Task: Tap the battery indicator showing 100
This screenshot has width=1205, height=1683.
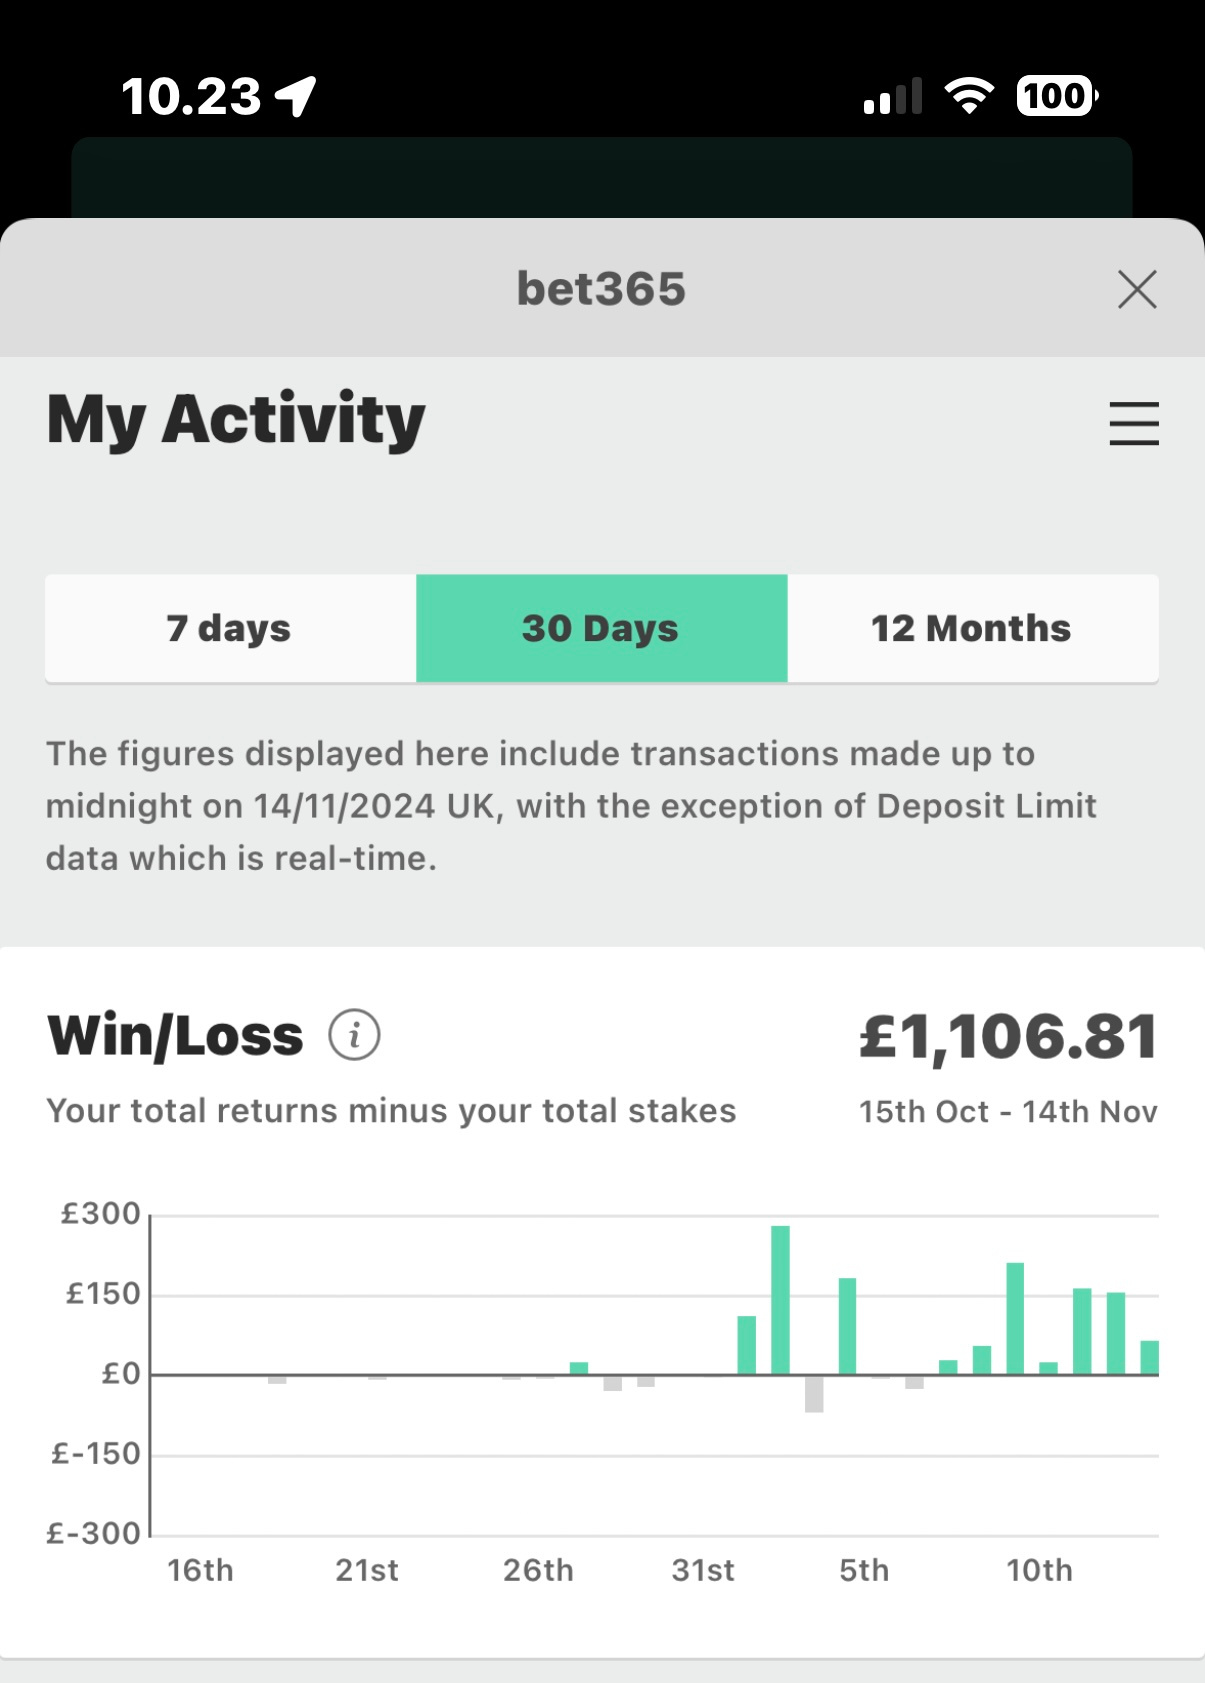Action: coord(1056,96)
